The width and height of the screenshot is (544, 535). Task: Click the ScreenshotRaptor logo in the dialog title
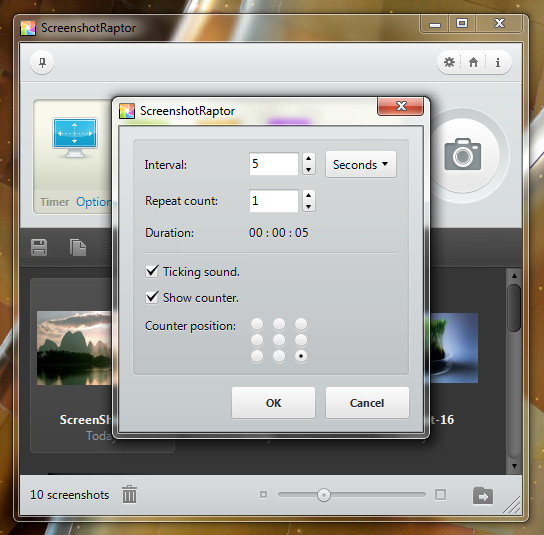coord(127,111)
